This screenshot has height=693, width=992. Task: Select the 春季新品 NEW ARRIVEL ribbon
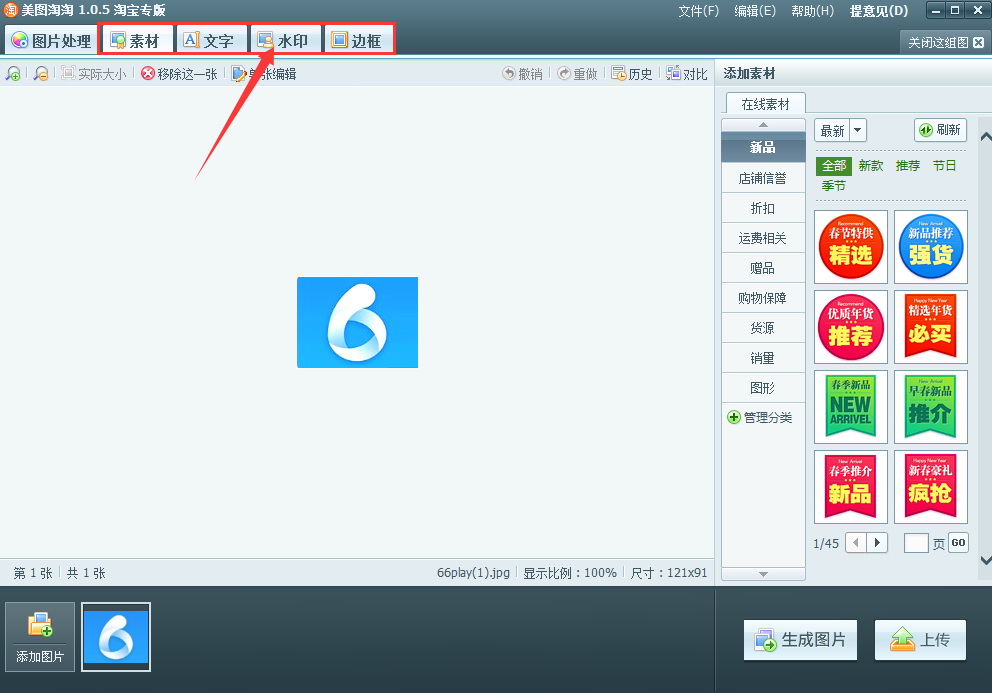click(851, 407)
